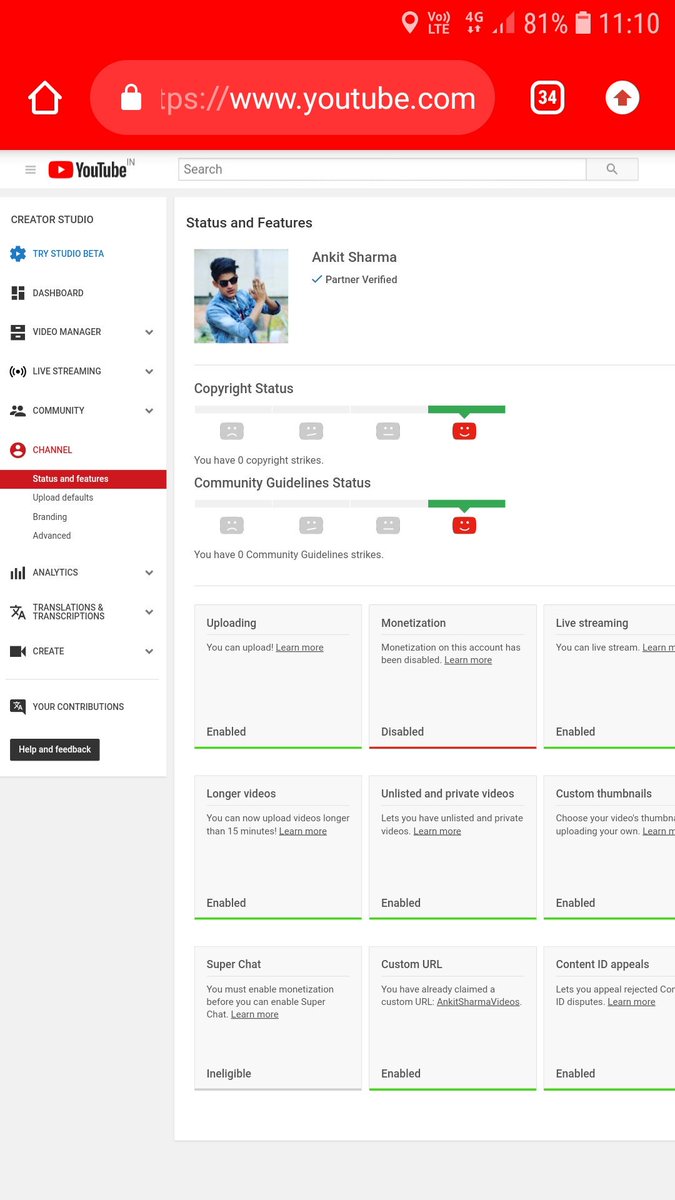
Task: Click the search magnifier button
Action: pyautogui.click(x=612, y=169)
